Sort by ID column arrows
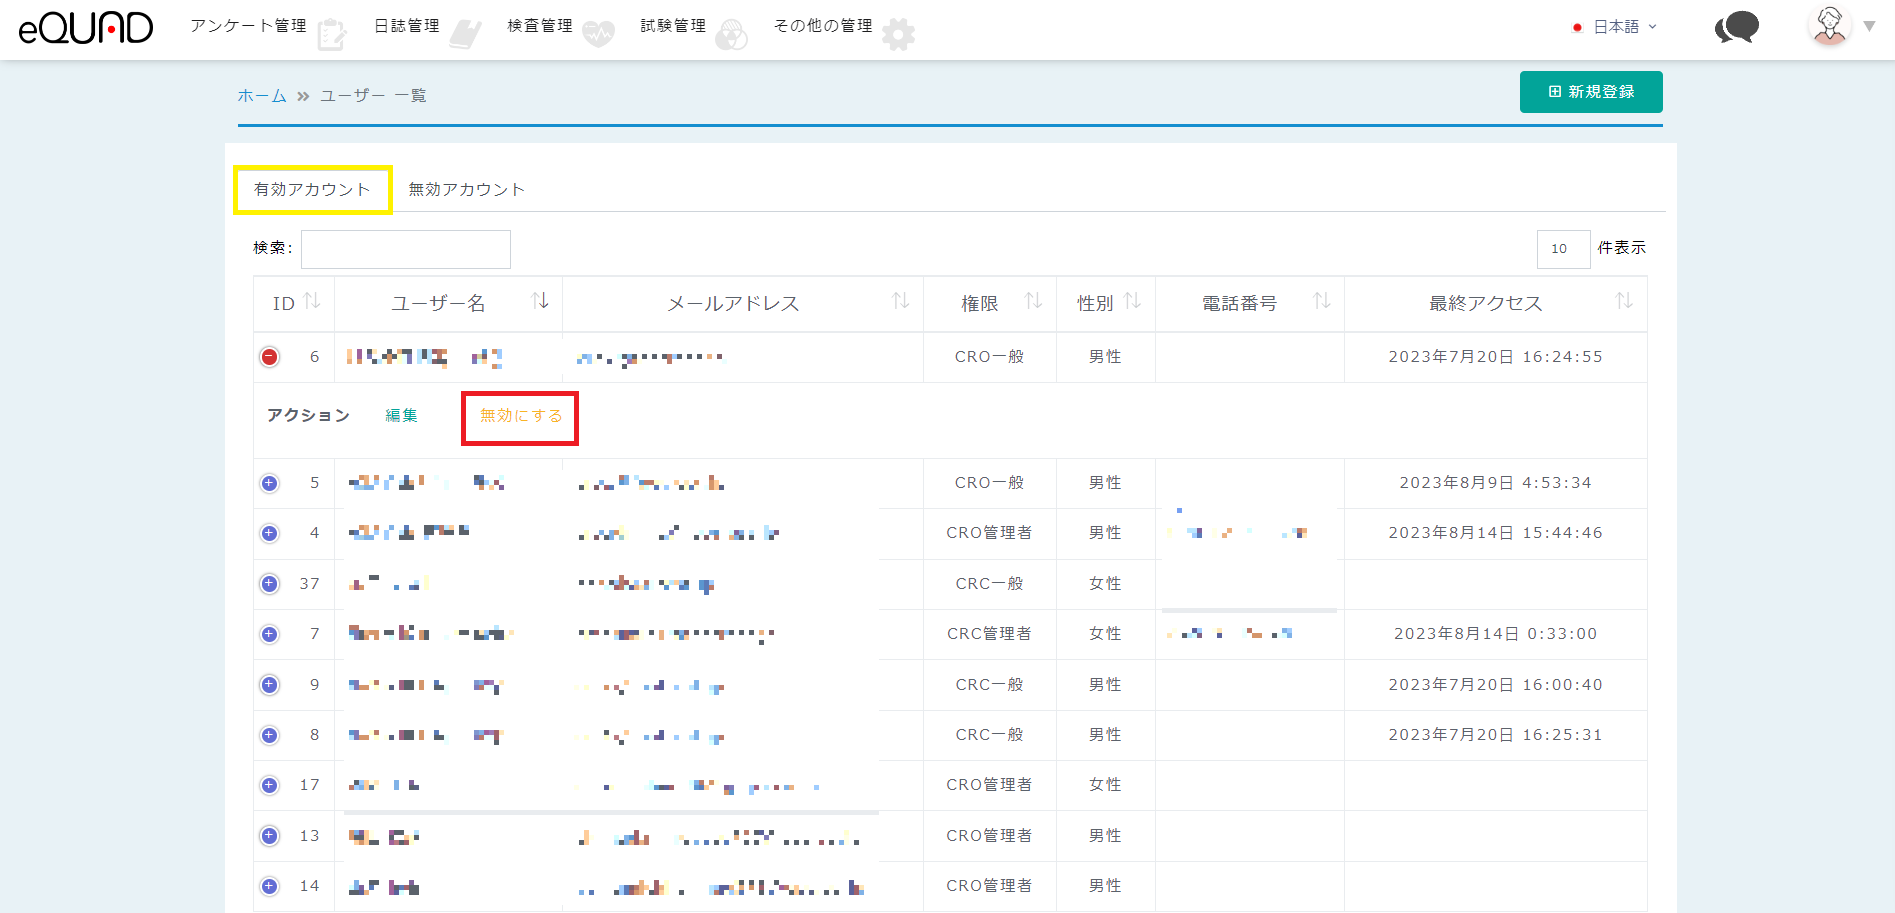 [x=312, y=302]
